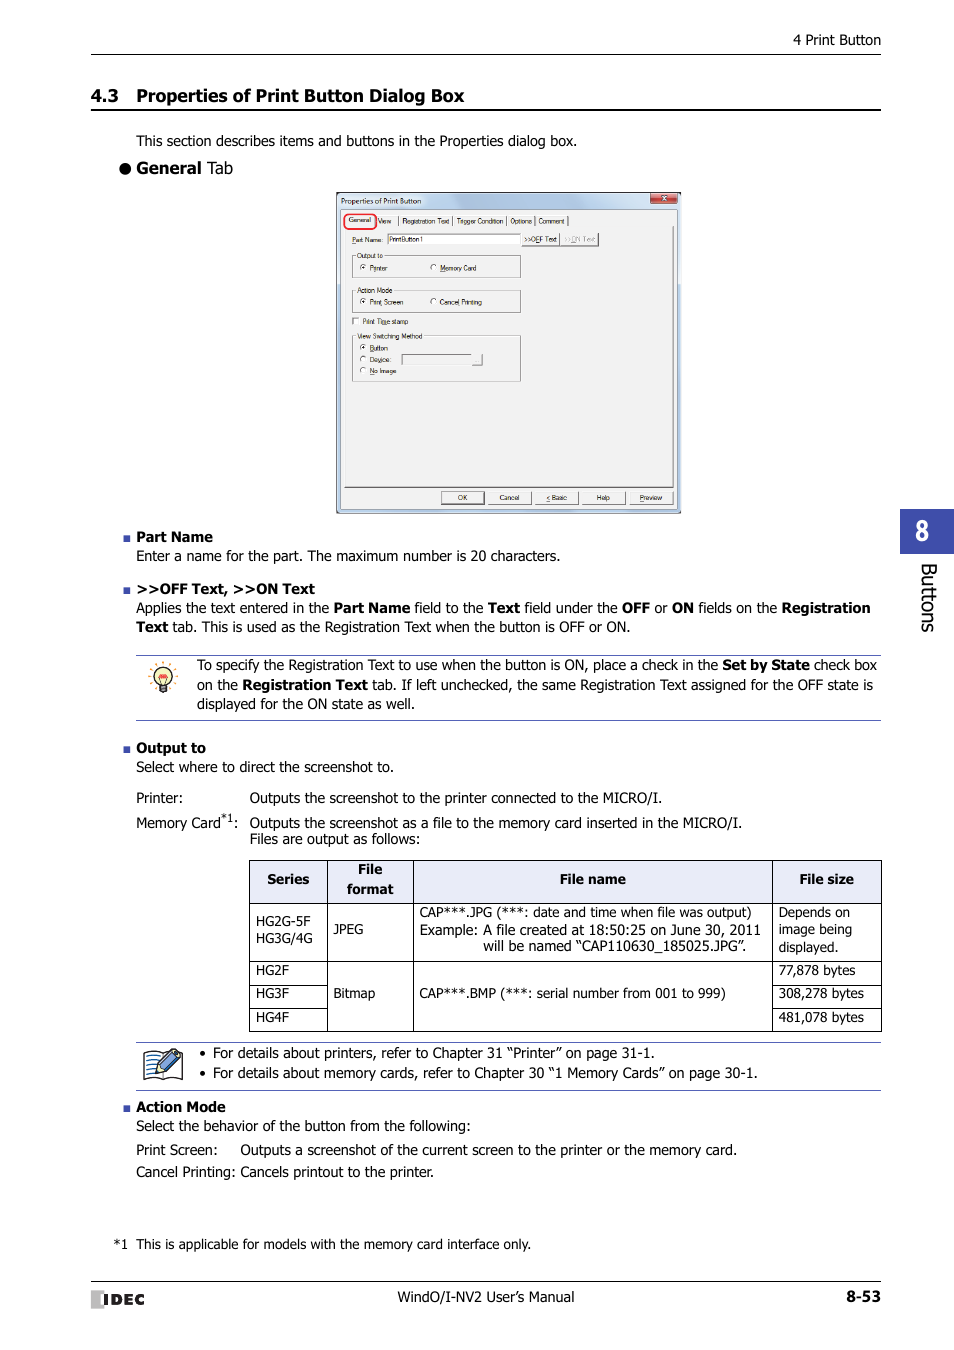Click the < Basic button
The height and width of the screenshot is (1350, 954).
coord(557,497)
